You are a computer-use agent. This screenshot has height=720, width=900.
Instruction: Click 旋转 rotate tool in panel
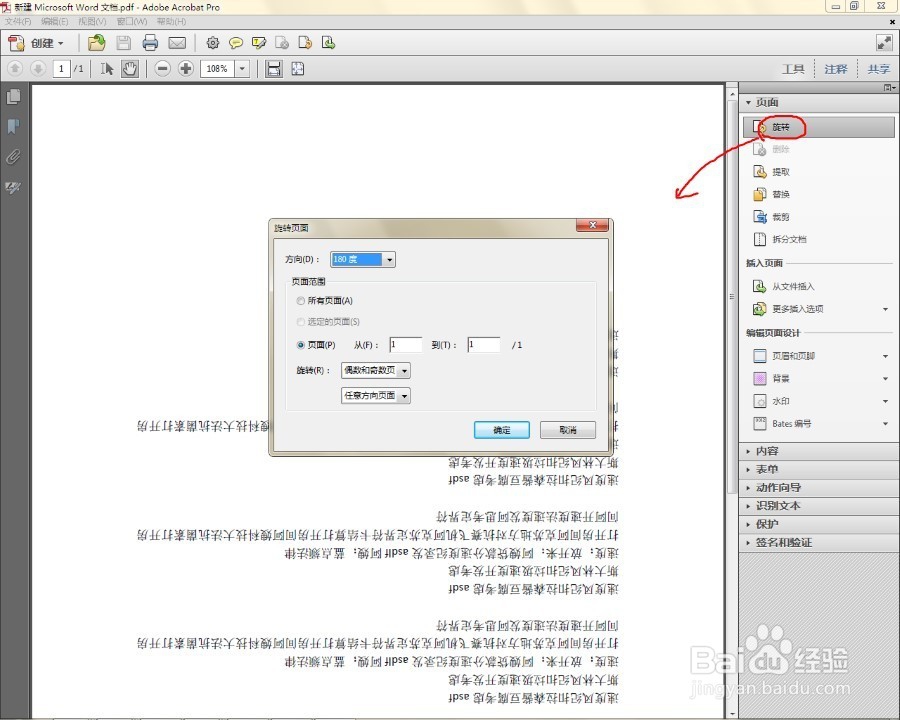click(x=818, y=127)
